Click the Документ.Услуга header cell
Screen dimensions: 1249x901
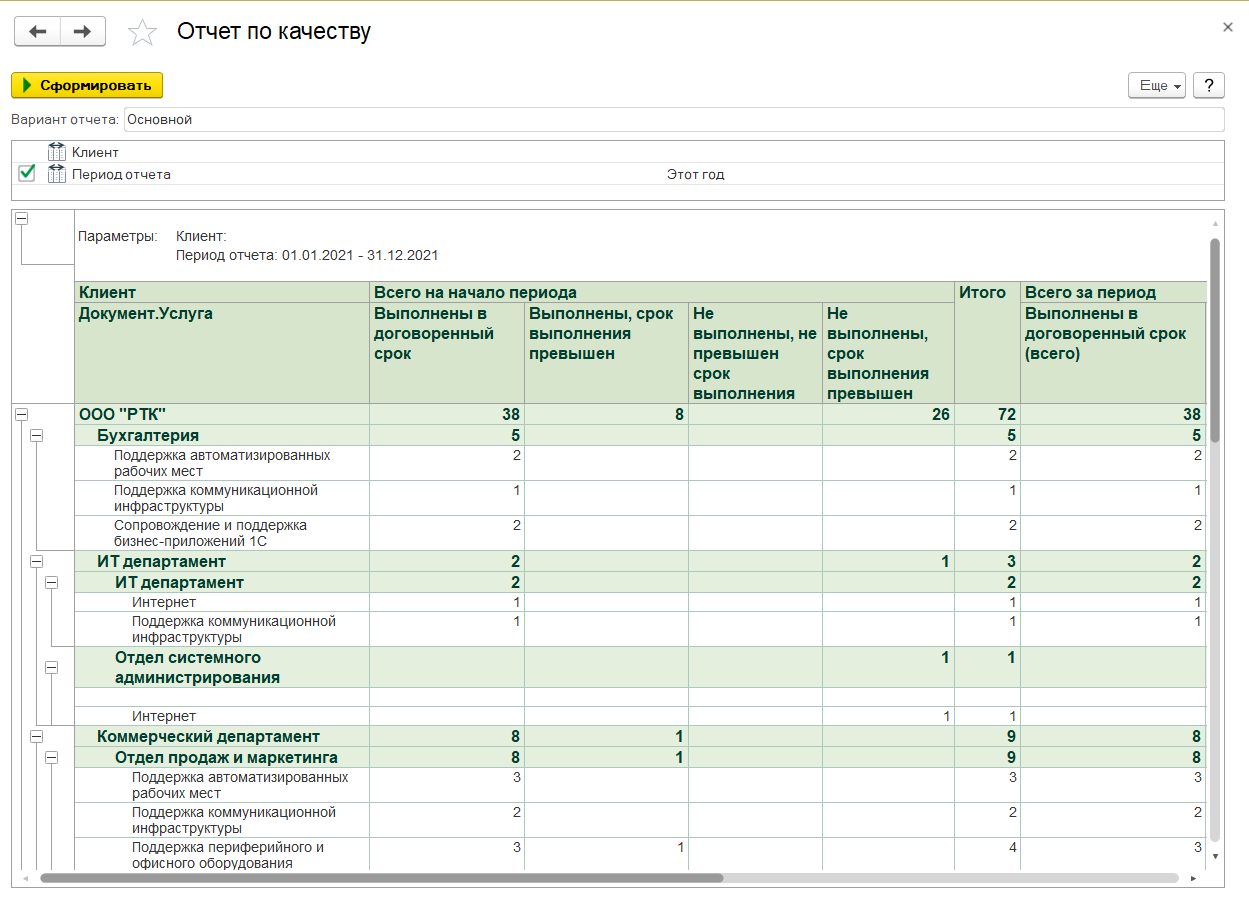[x=222, y=354]
